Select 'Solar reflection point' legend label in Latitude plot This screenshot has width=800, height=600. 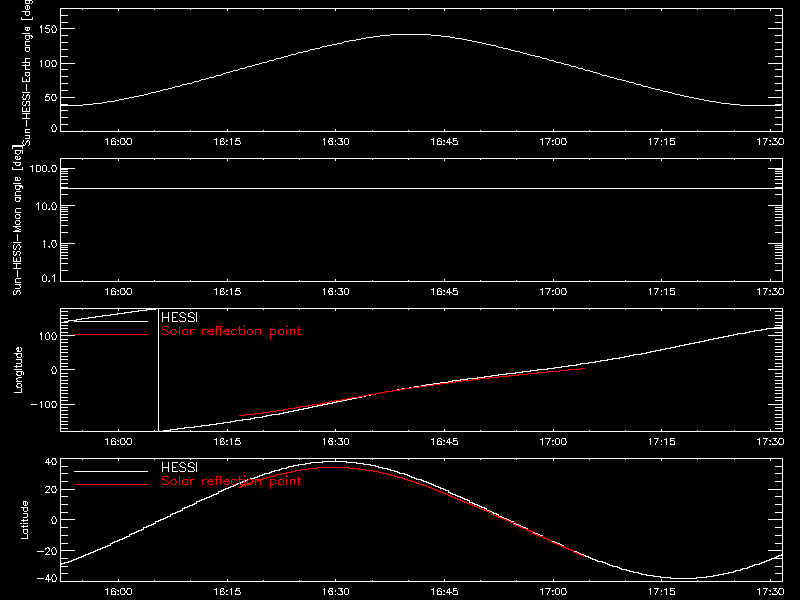pos(231,481)
